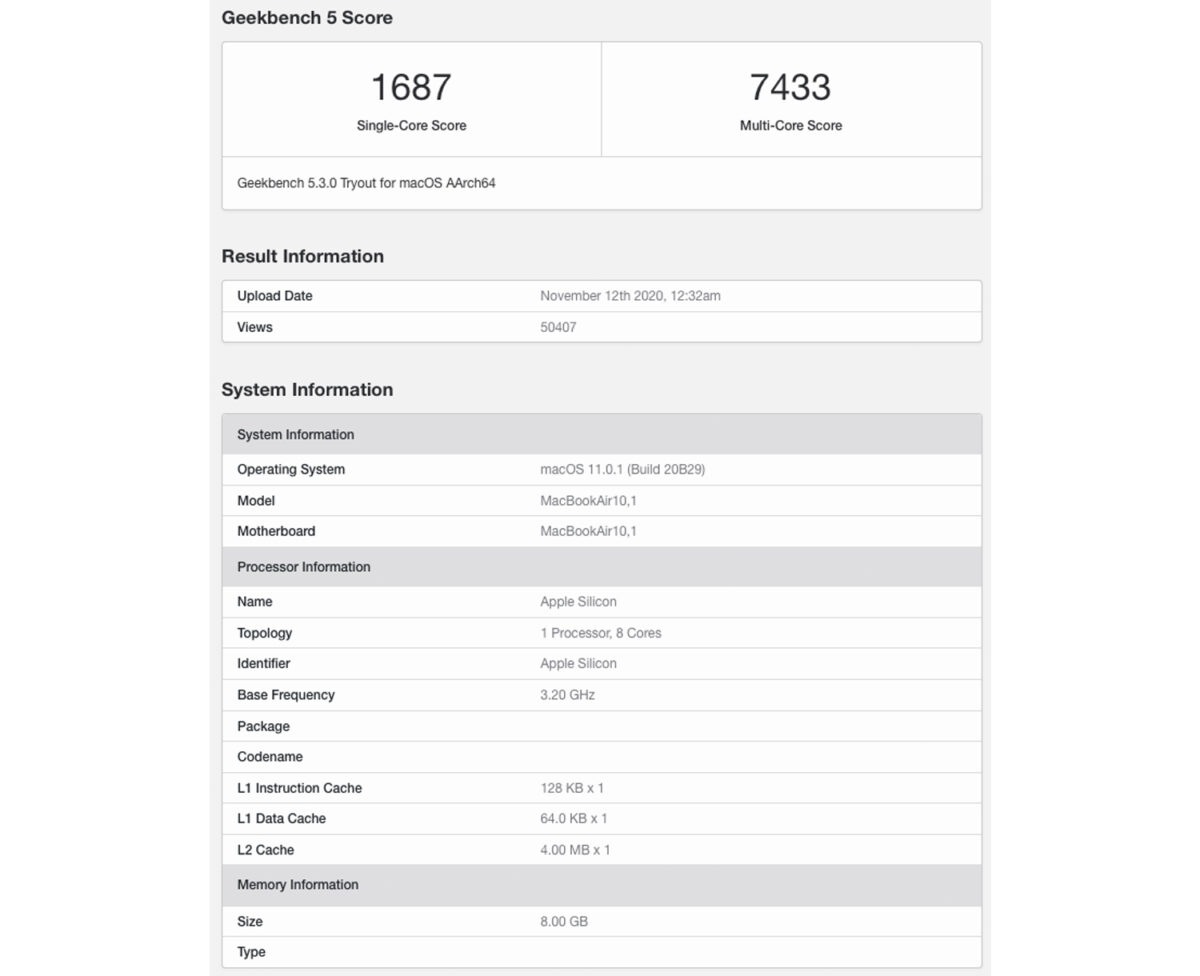Click the Processor Information table header
Image resolution: width=1200 pixels, height=976 pixels.
[602, 567]
